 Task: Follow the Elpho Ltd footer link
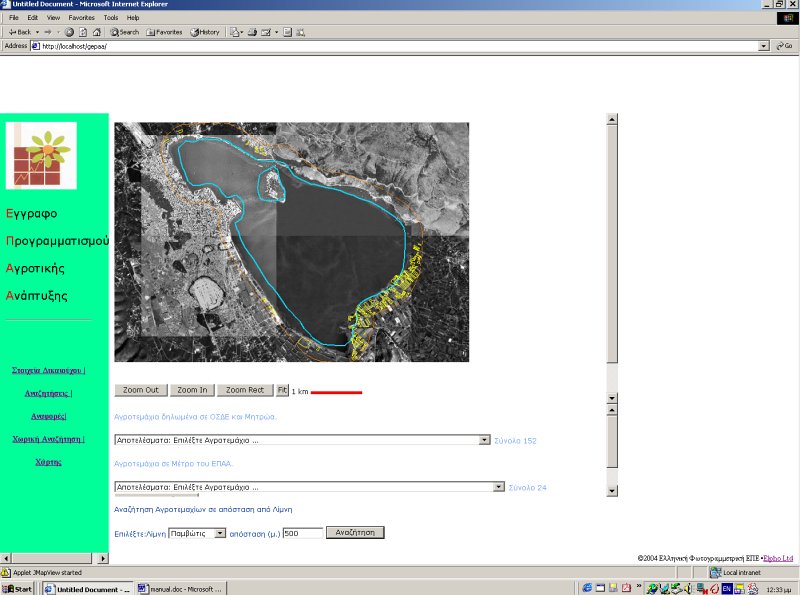(778, 558)
